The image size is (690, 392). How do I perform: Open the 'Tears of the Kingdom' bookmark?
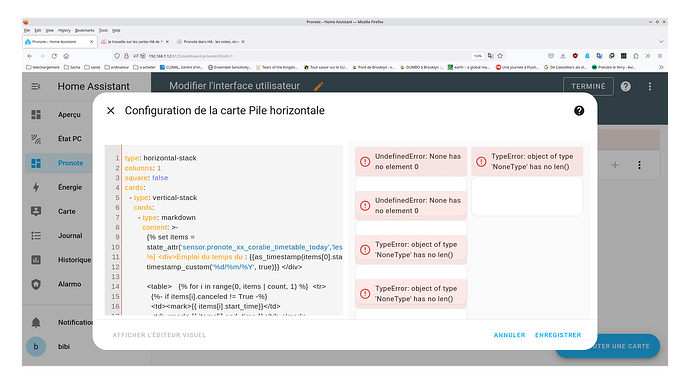[277, 67]
